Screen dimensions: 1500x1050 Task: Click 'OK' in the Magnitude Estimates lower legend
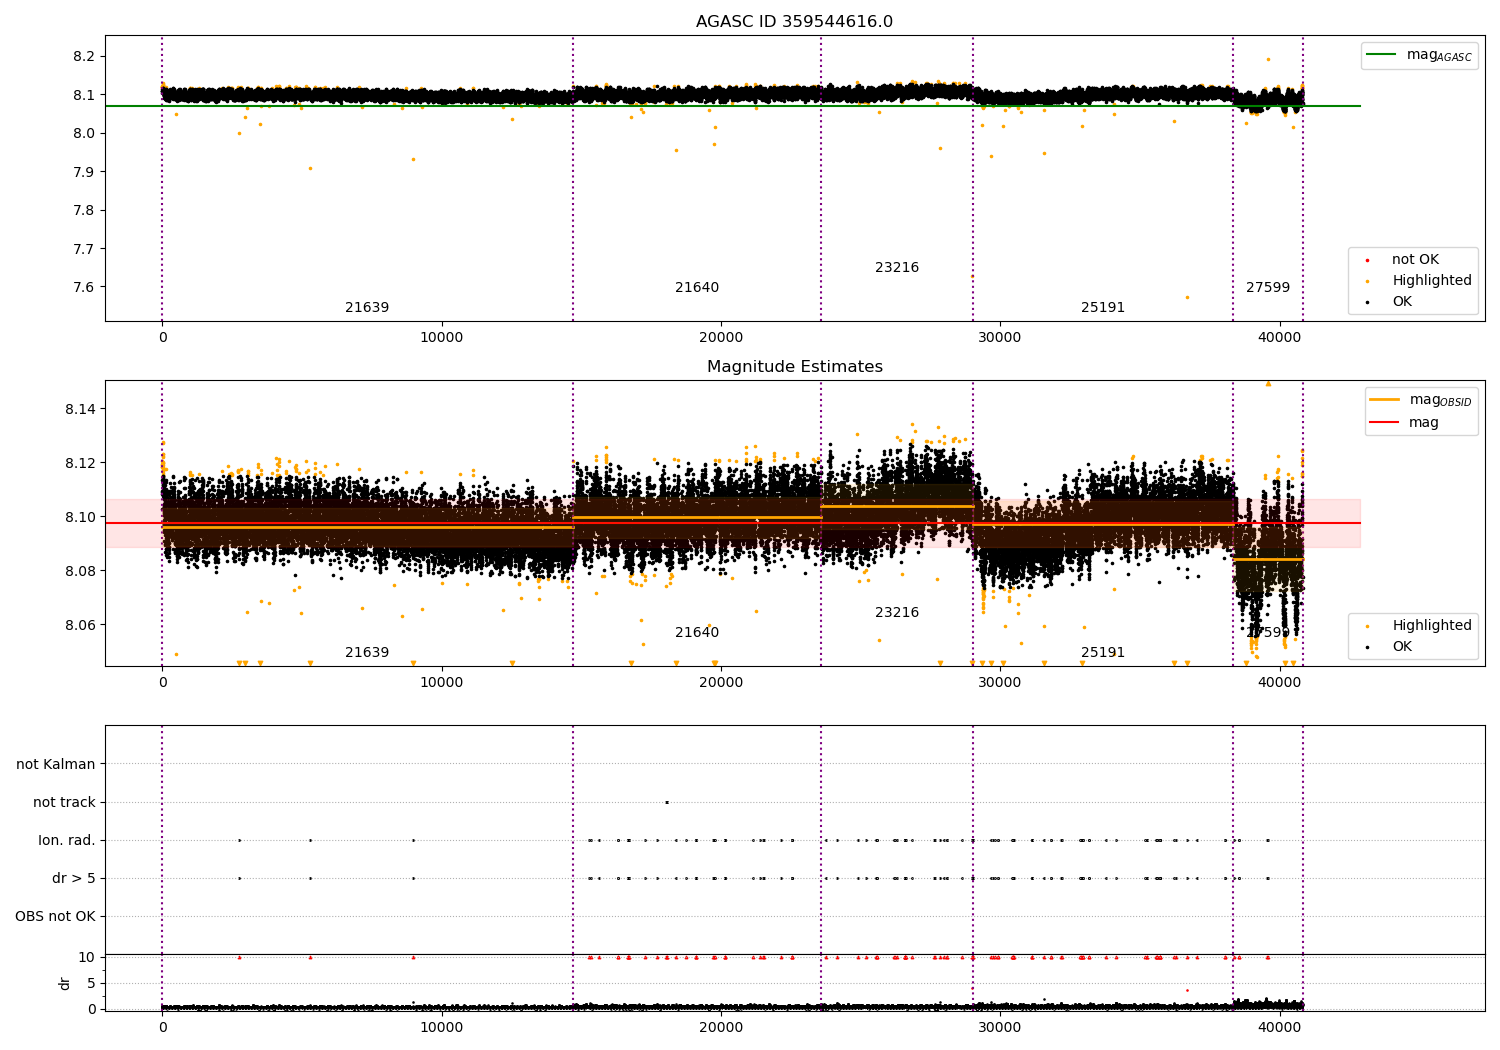pyautogui.click(x=1402, y=647)
